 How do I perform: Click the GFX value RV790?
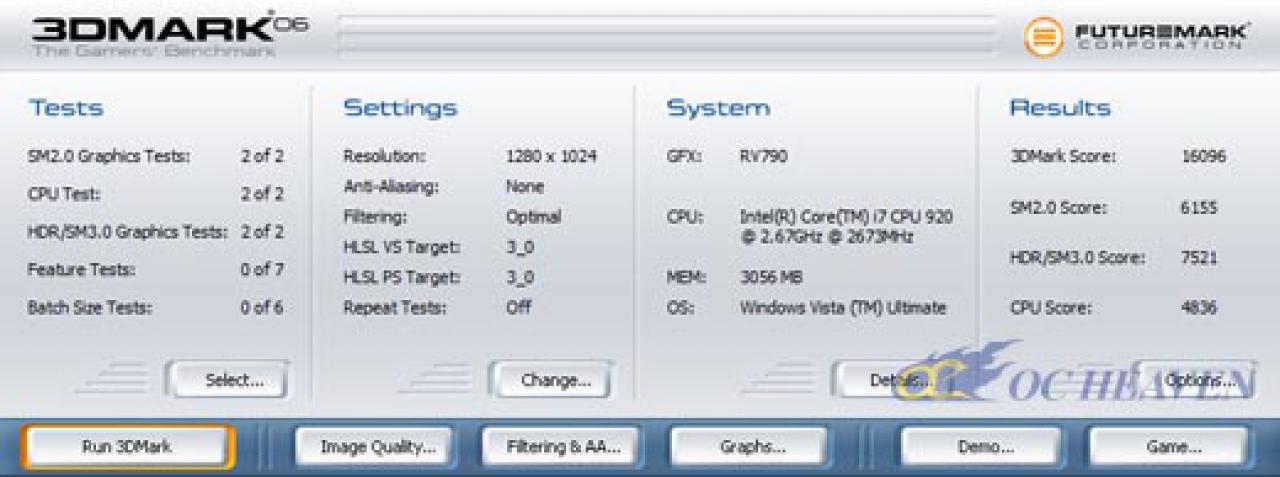point(762,157)
